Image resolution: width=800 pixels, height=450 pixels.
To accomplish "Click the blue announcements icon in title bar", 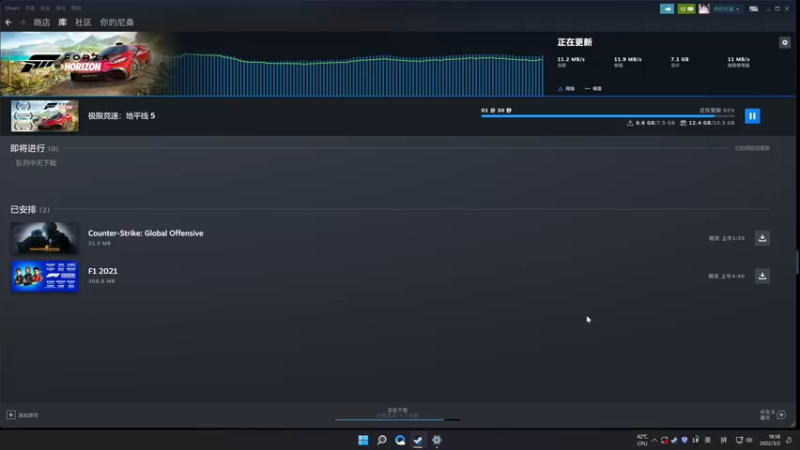I will [x=667, y=9].
